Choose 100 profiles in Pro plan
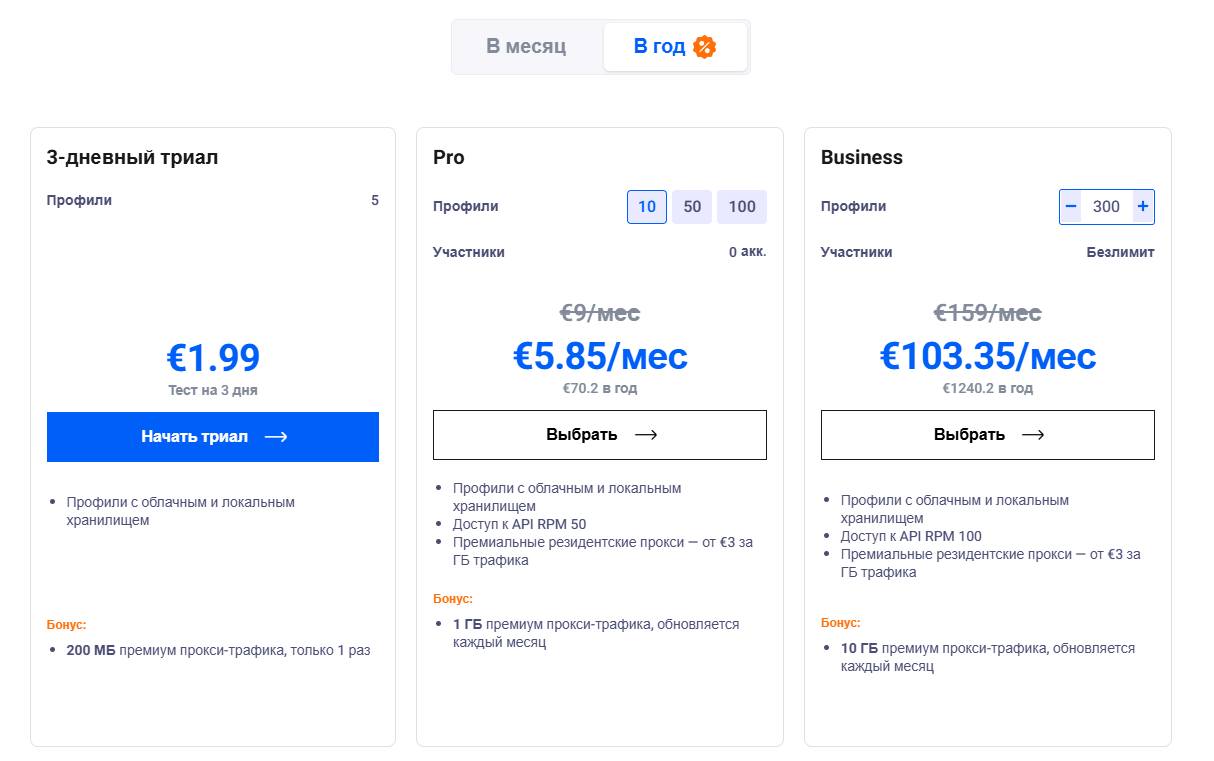Screen dimensions: 1214x761 (x=742, y=207)
